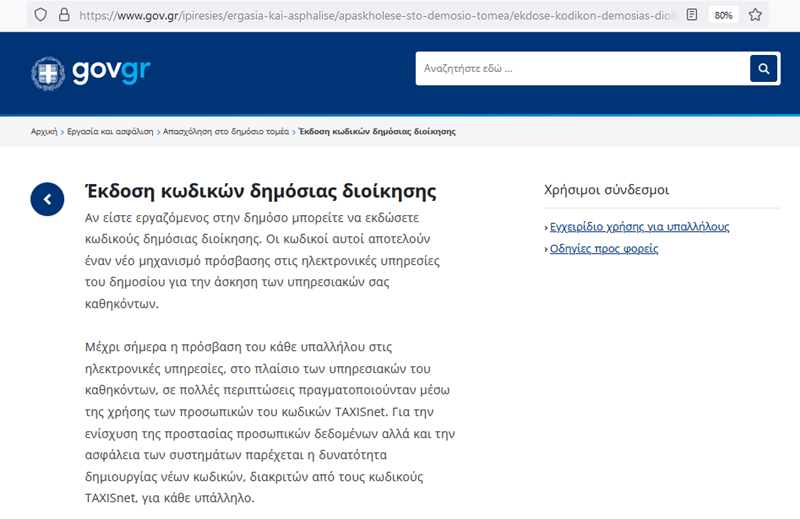The width and height of the screenshot is (800, 519).
Task: Click current breadcrumb 'Έκδοση κωδικών δημόσιας διοίκησης'
Action: coord(377,132)
